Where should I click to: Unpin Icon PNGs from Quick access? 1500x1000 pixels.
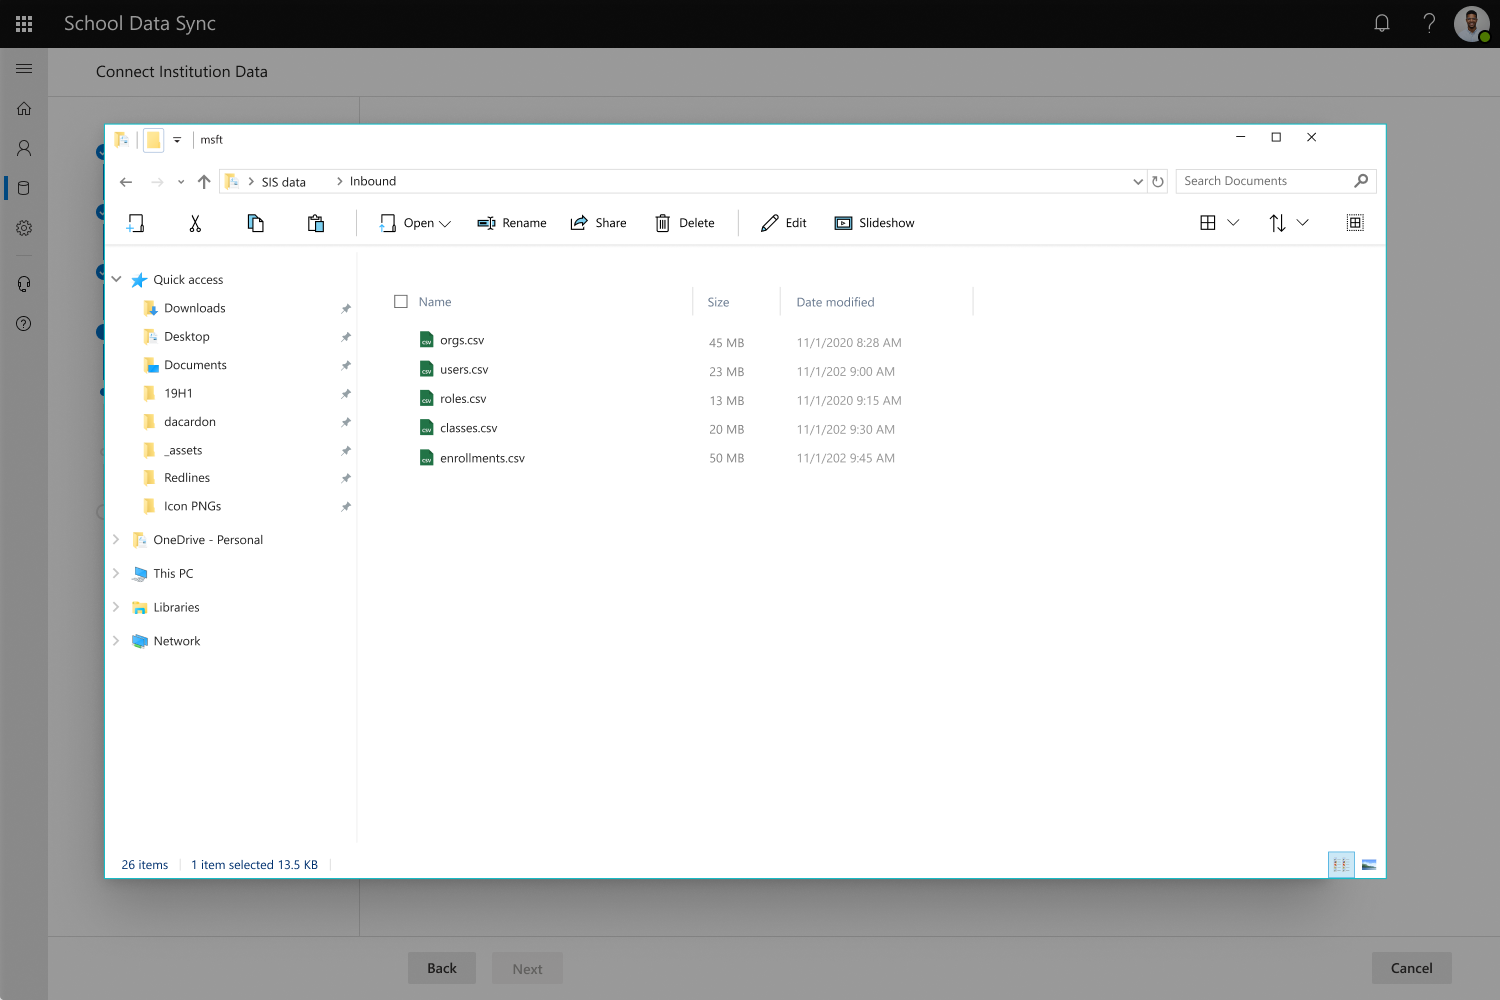(x=346, y=507)
